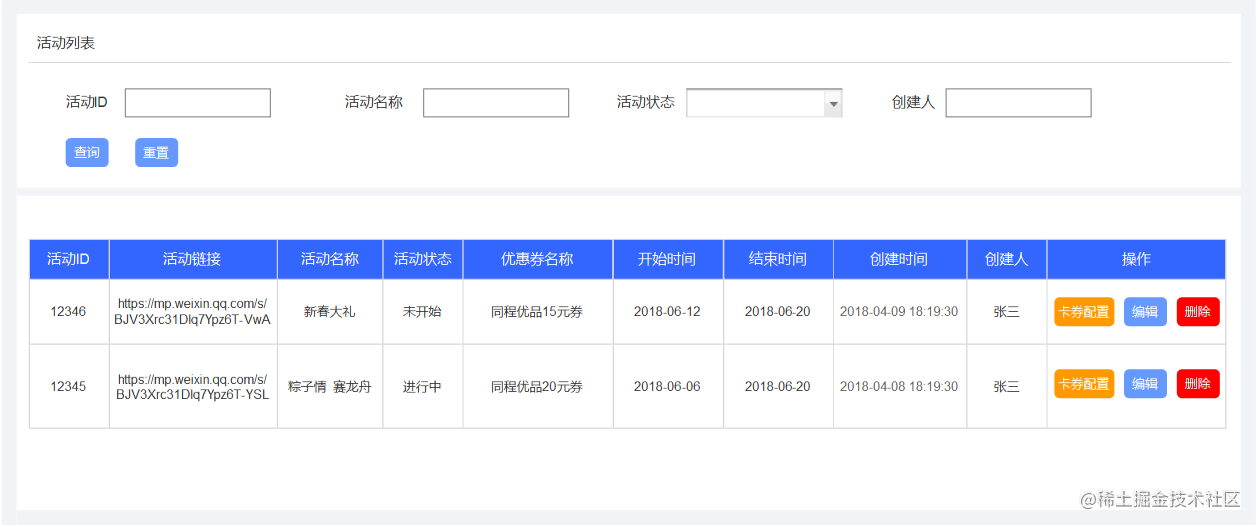Click 编辑 for activity 12346
1258x527 pixels.
click(x=1145, y=312)
